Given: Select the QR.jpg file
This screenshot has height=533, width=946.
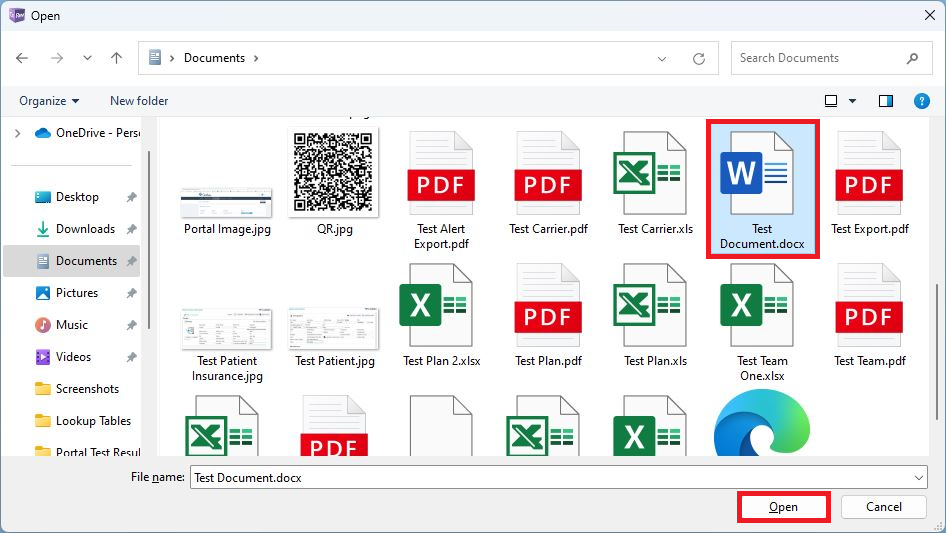Looking at the screenshot, I should pos(334,181).
